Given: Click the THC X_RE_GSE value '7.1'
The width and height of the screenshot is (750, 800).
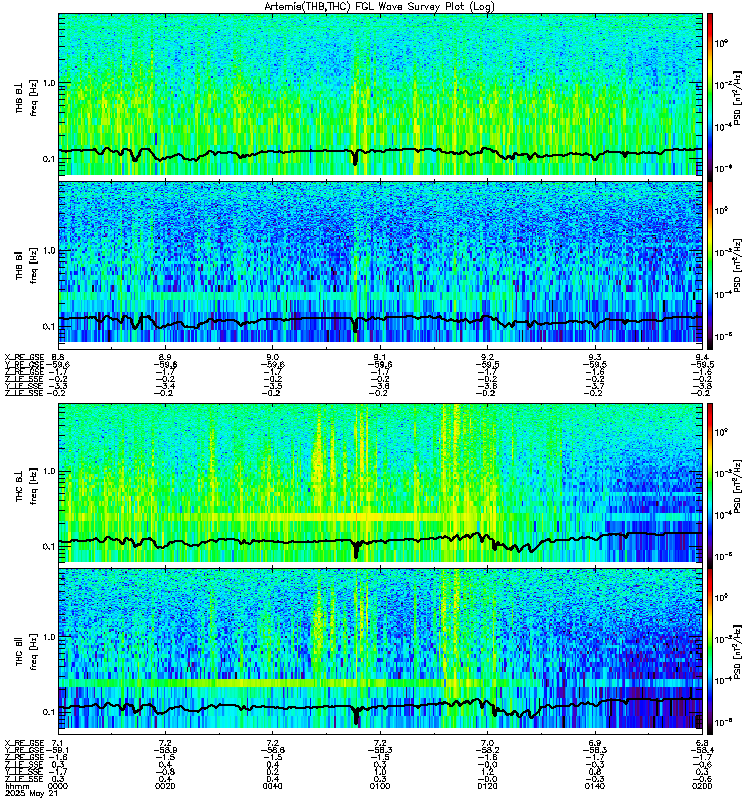Looking at the screenshot, I should tap(58, 743).
